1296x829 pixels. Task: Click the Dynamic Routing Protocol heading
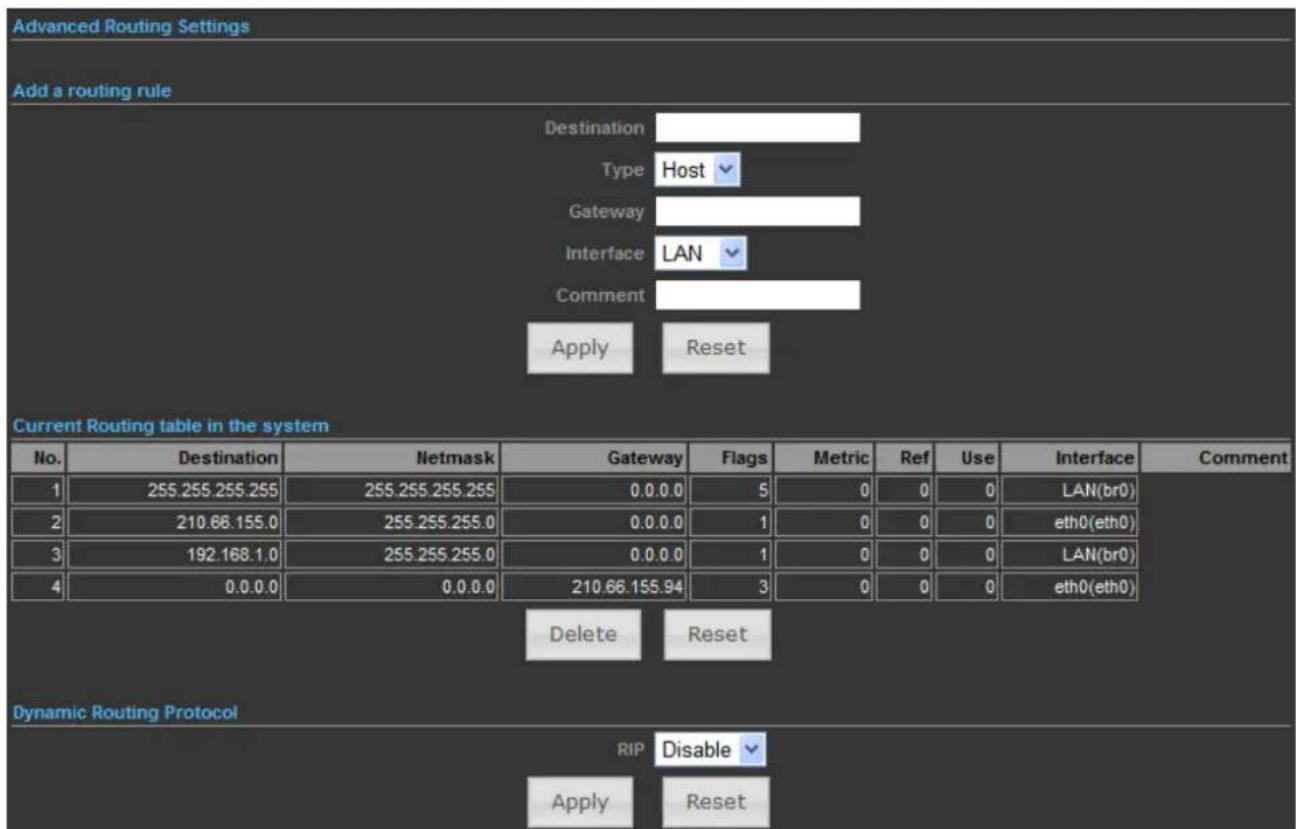(x=125, y=713)
